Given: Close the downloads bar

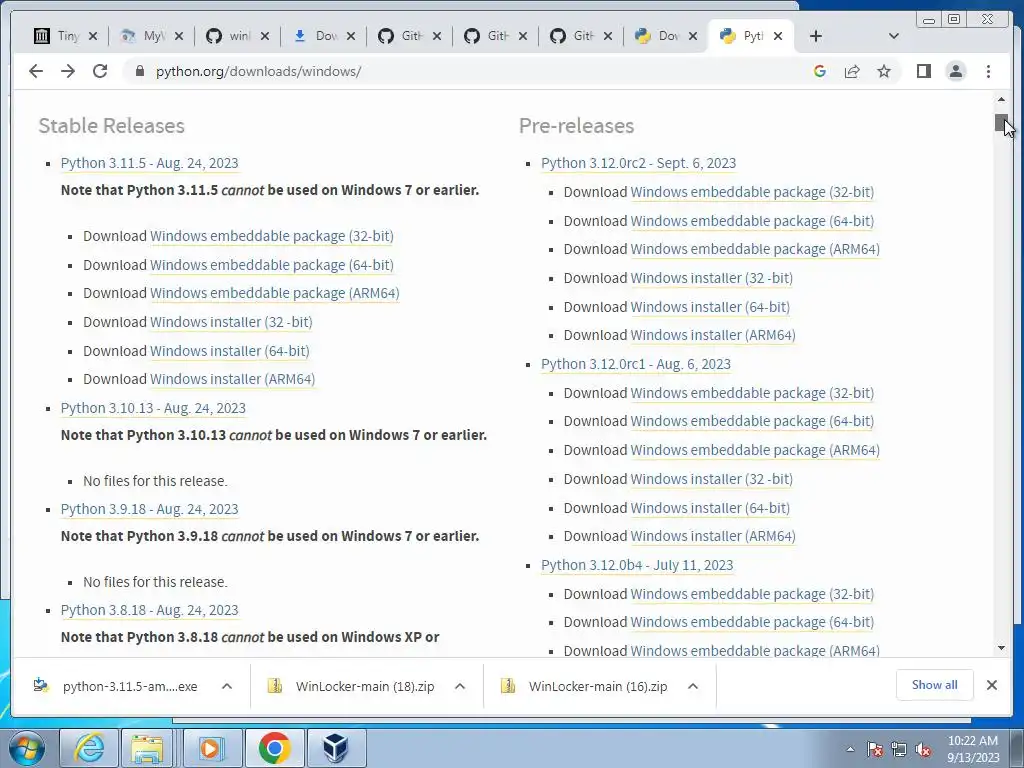Looking at the screenshot, I should (x=992, y=685).
